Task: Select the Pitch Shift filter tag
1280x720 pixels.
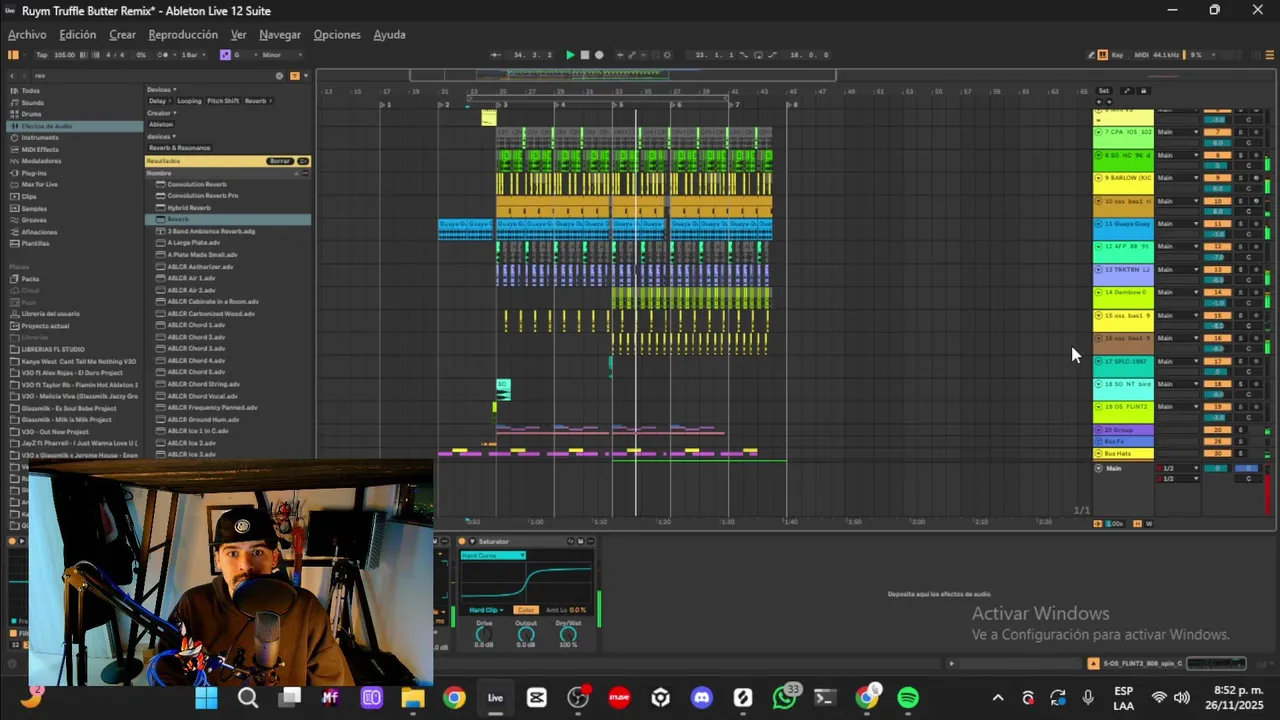Action: point(223,101)
